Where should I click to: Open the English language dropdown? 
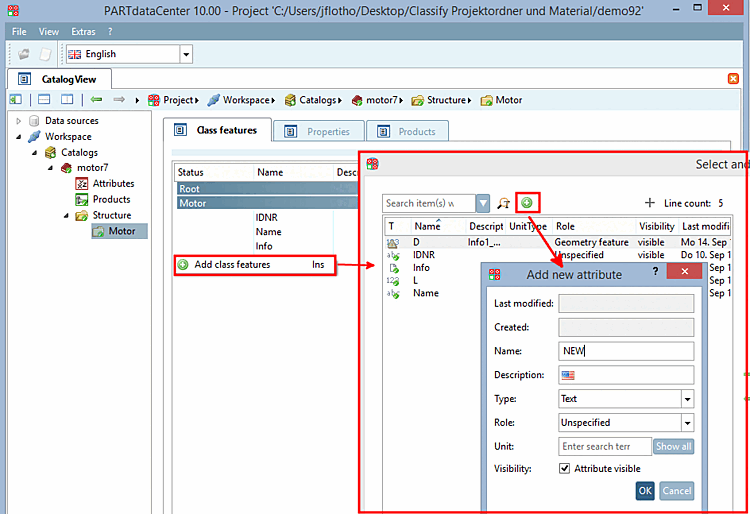186,54
